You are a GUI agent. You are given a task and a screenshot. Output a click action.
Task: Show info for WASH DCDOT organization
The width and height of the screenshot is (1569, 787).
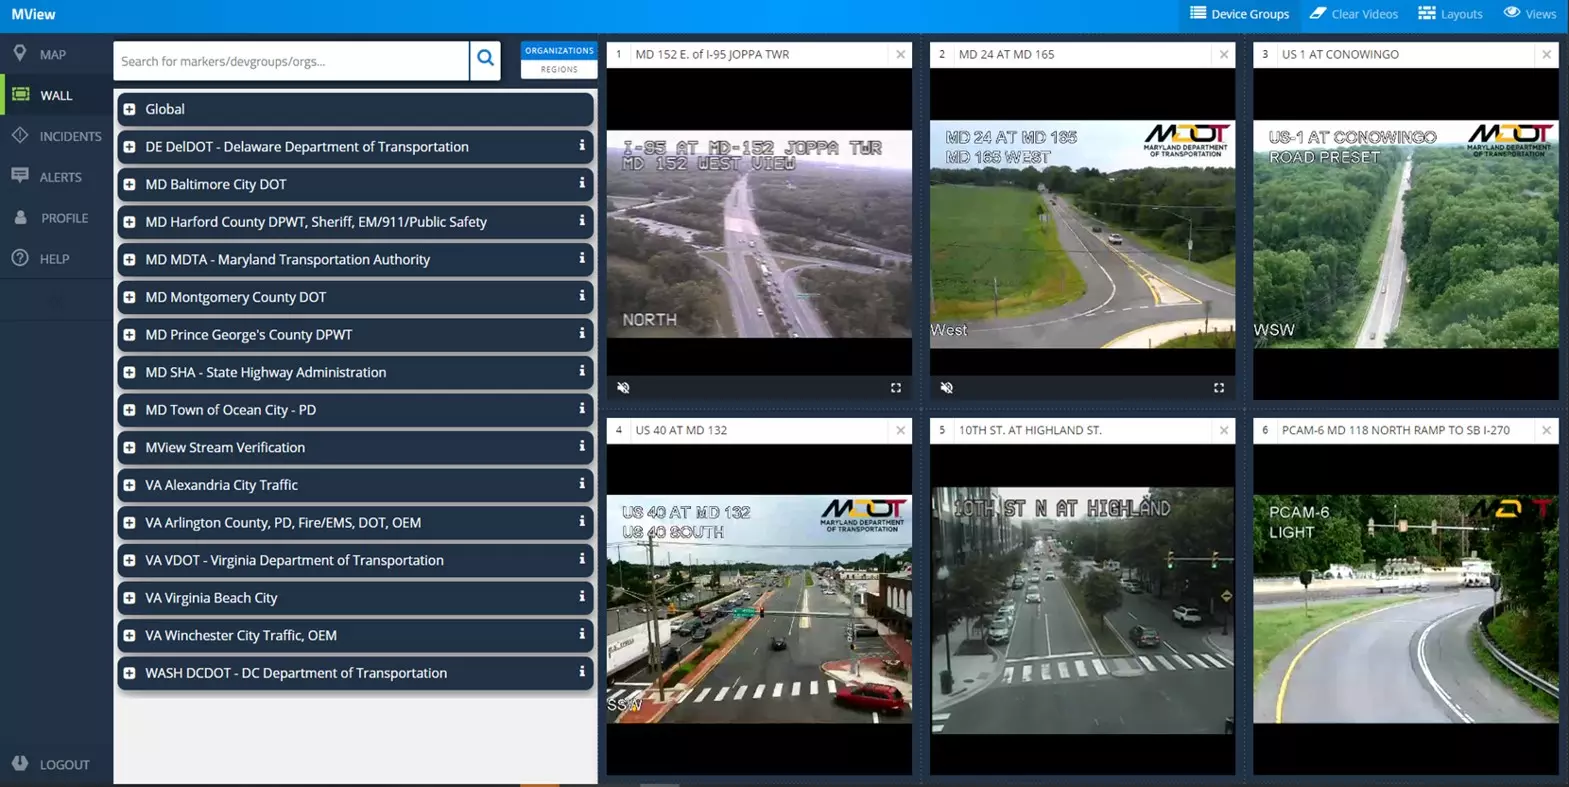point(582,672)
